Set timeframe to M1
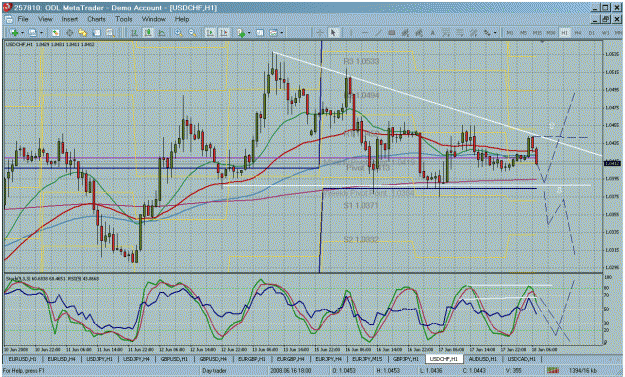This screenshot has width=625, height=377. [x=509, y=33]
